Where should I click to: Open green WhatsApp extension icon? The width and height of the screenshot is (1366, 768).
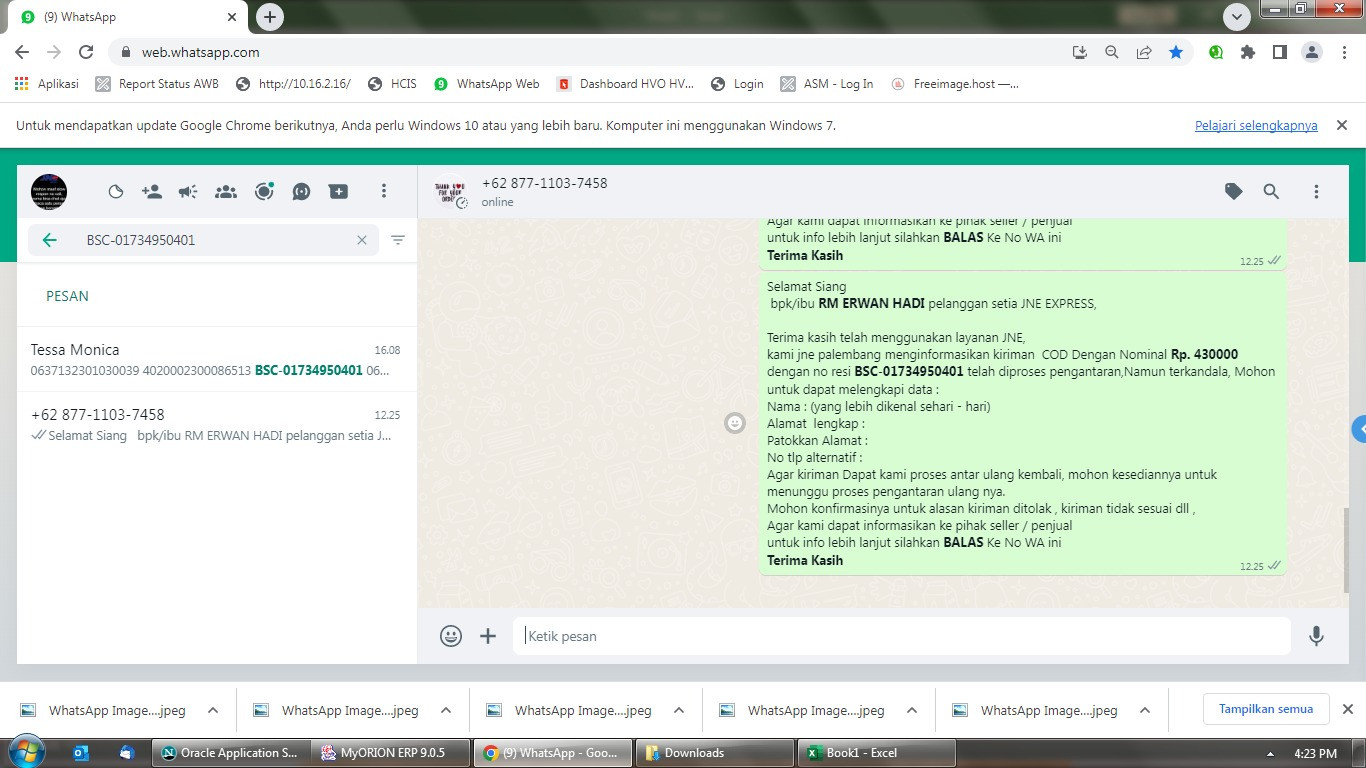pos(1216,52)
